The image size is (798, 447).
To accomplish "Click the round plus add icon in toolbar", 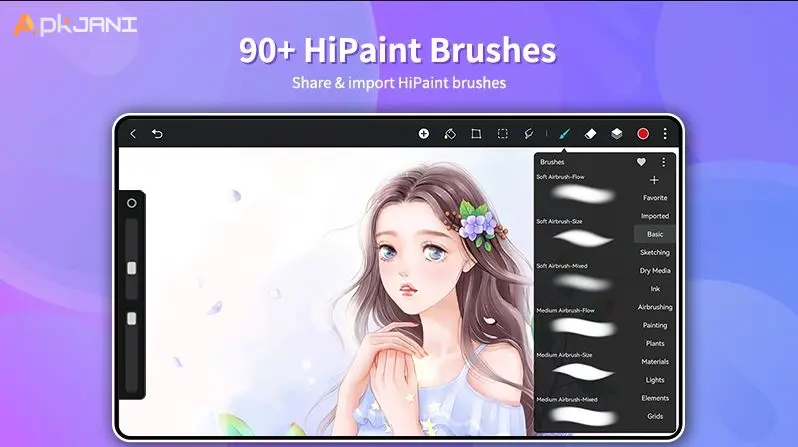I will click(424, 134).
